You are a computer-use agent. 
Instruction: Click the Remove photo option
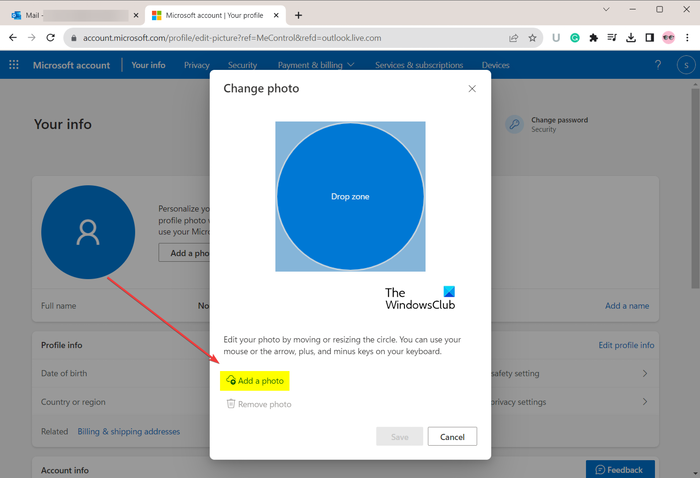(259, 404)
